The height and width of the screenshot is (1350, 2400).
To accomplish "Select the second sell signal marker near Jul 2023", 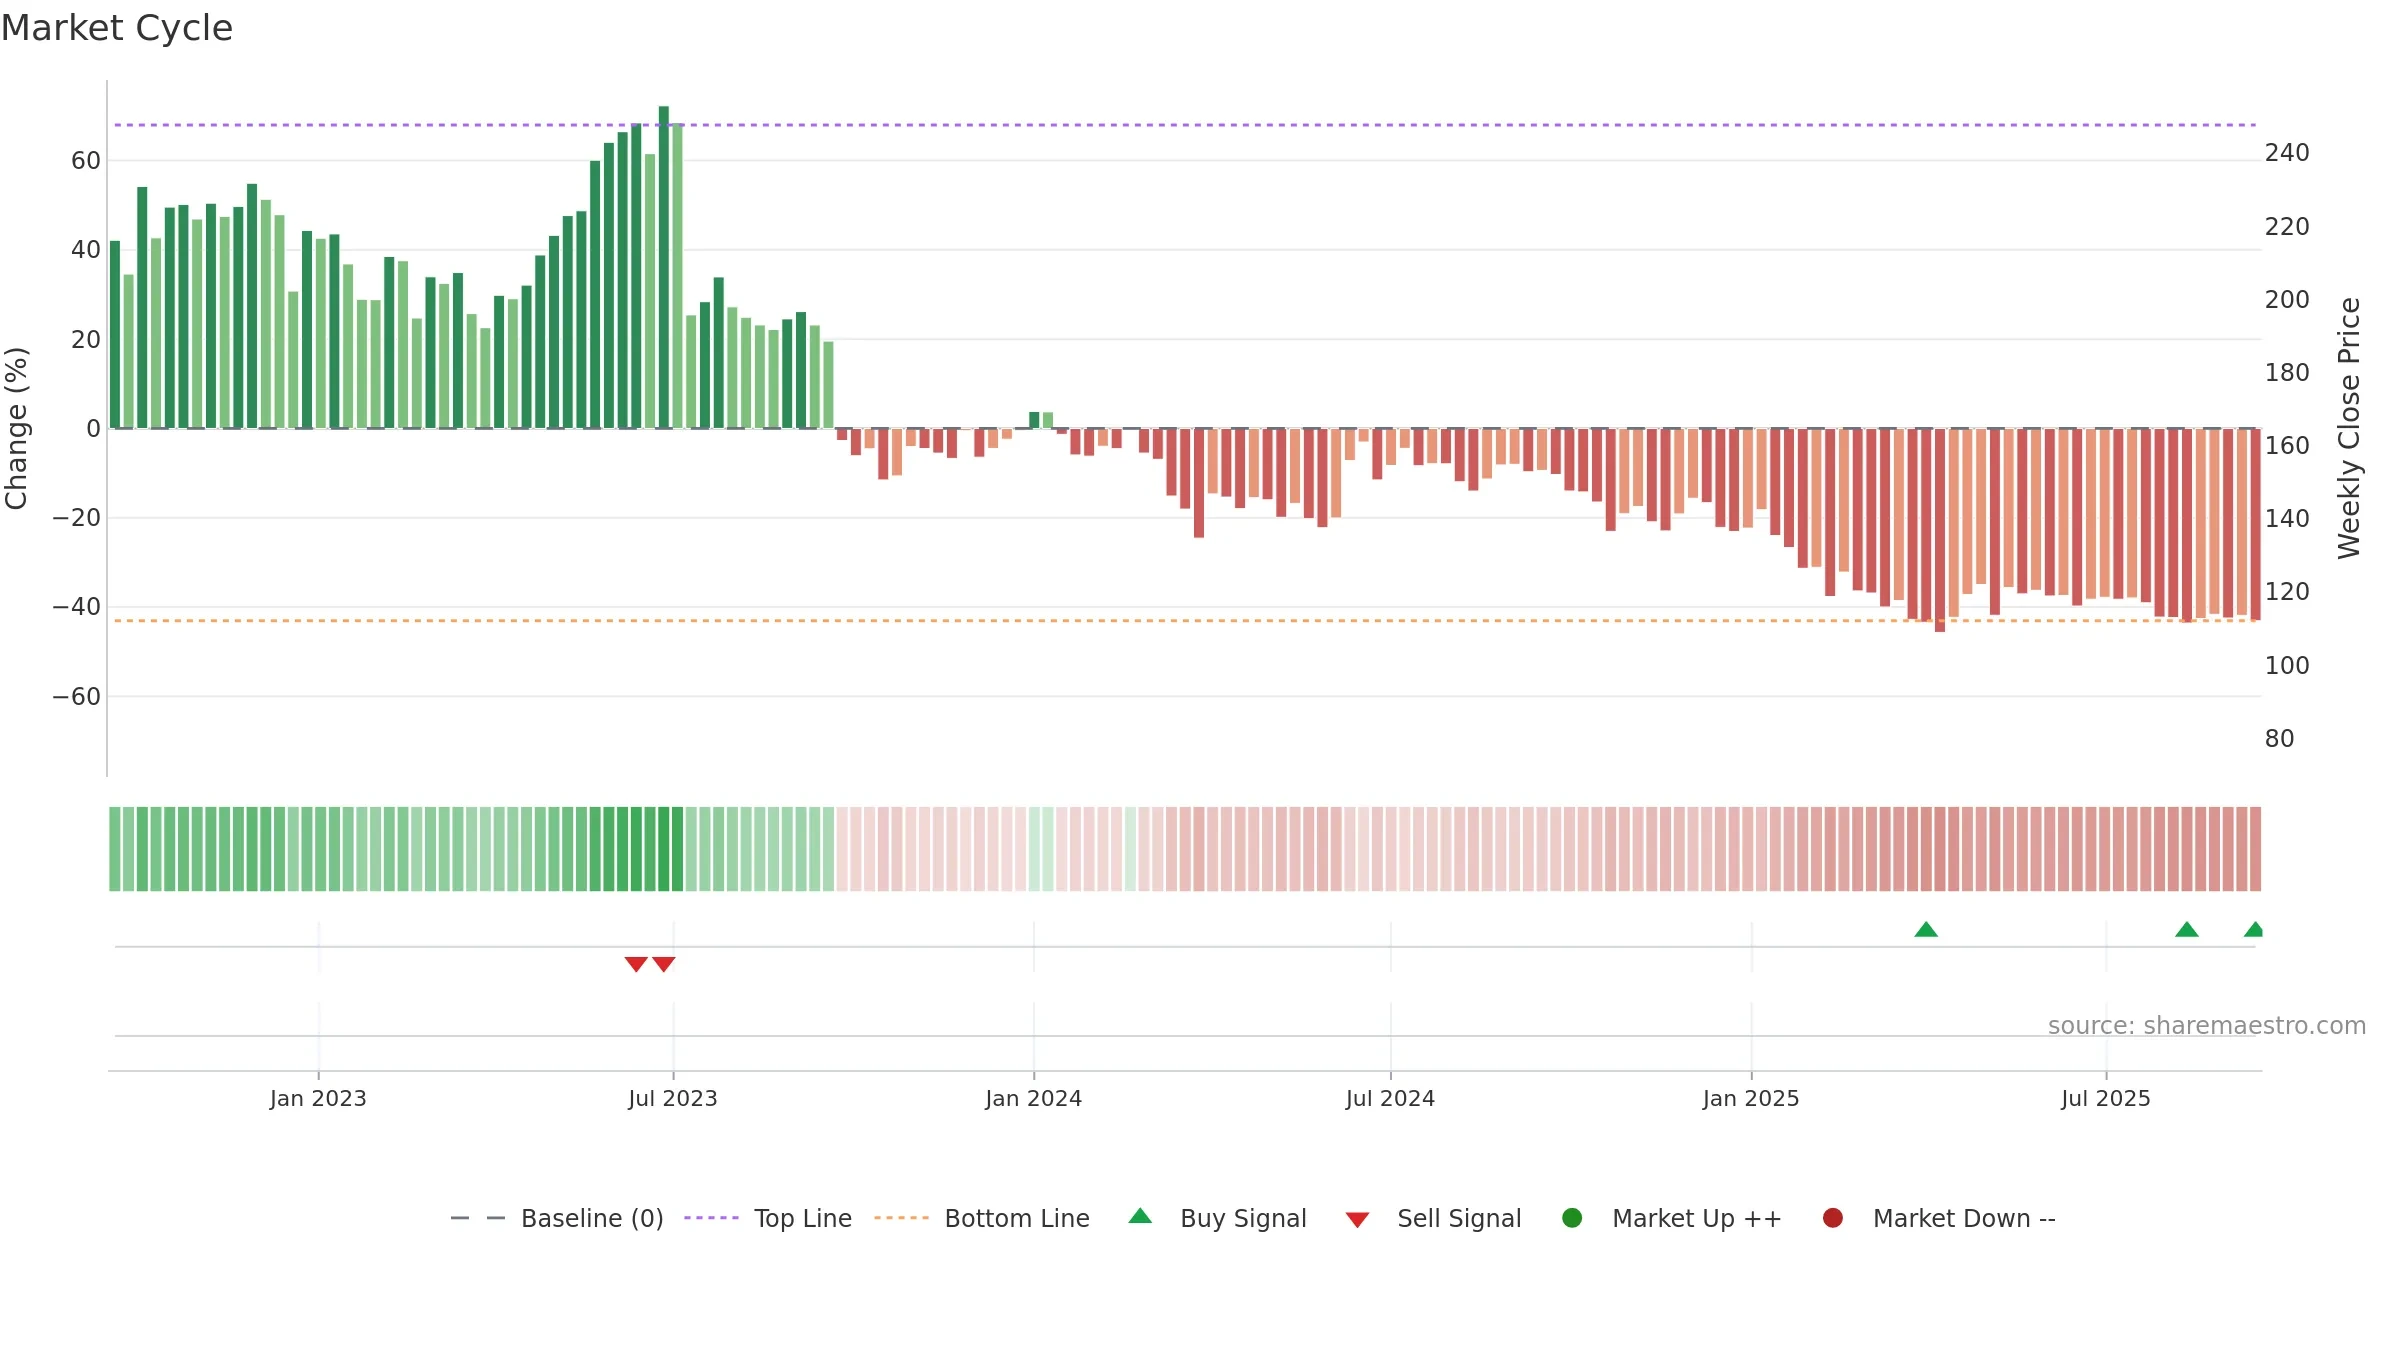I will pos(664,964).
